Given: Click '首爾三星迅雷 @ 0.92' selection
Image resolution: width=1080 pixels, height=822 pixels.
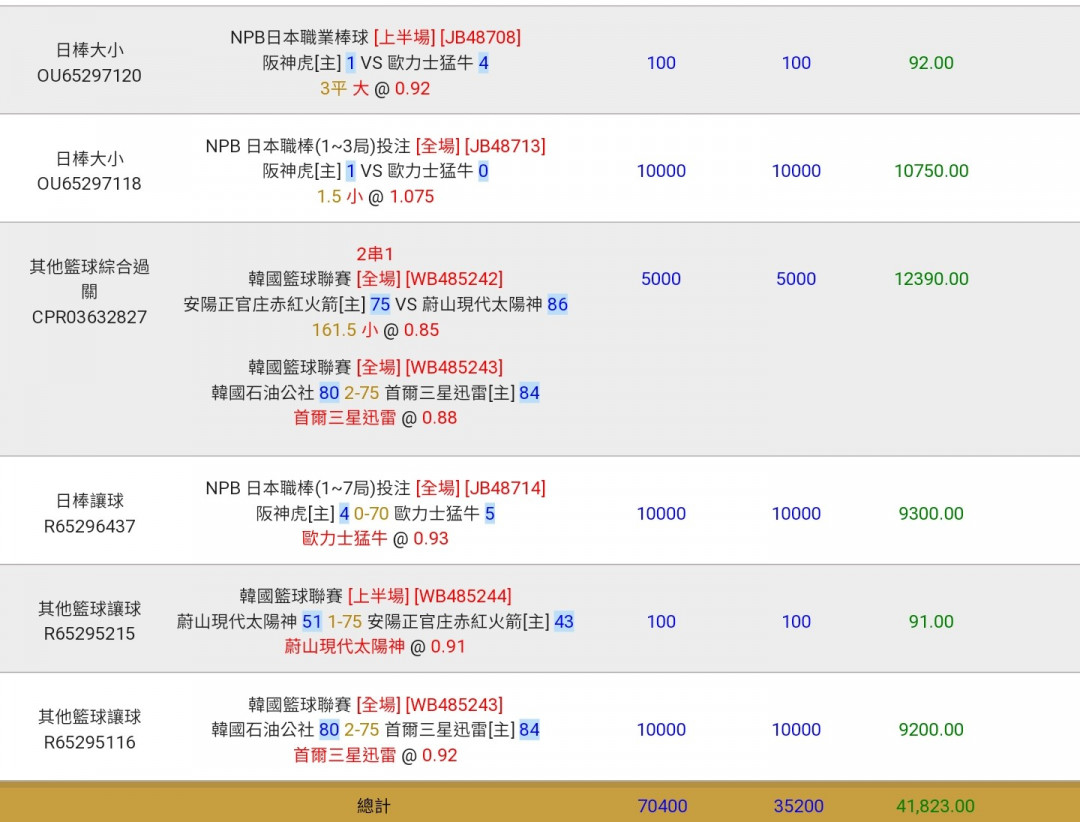Looking at the screenshot, I should pyautogui.click(x=375, y=755).
